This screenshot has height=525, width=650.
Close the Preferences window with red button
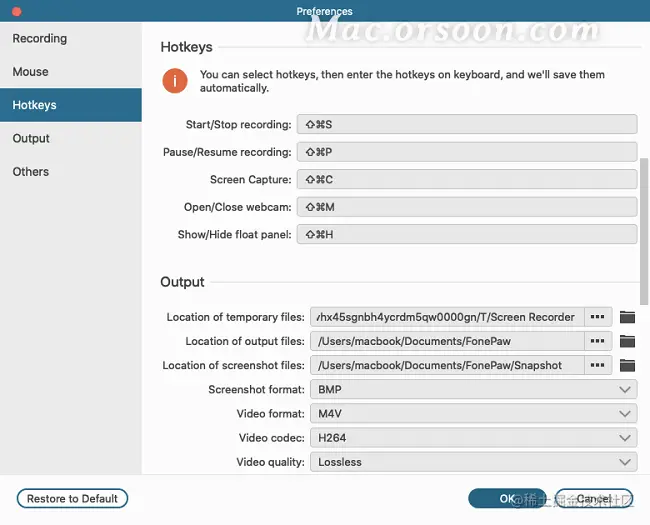click(x=17, y=12)
